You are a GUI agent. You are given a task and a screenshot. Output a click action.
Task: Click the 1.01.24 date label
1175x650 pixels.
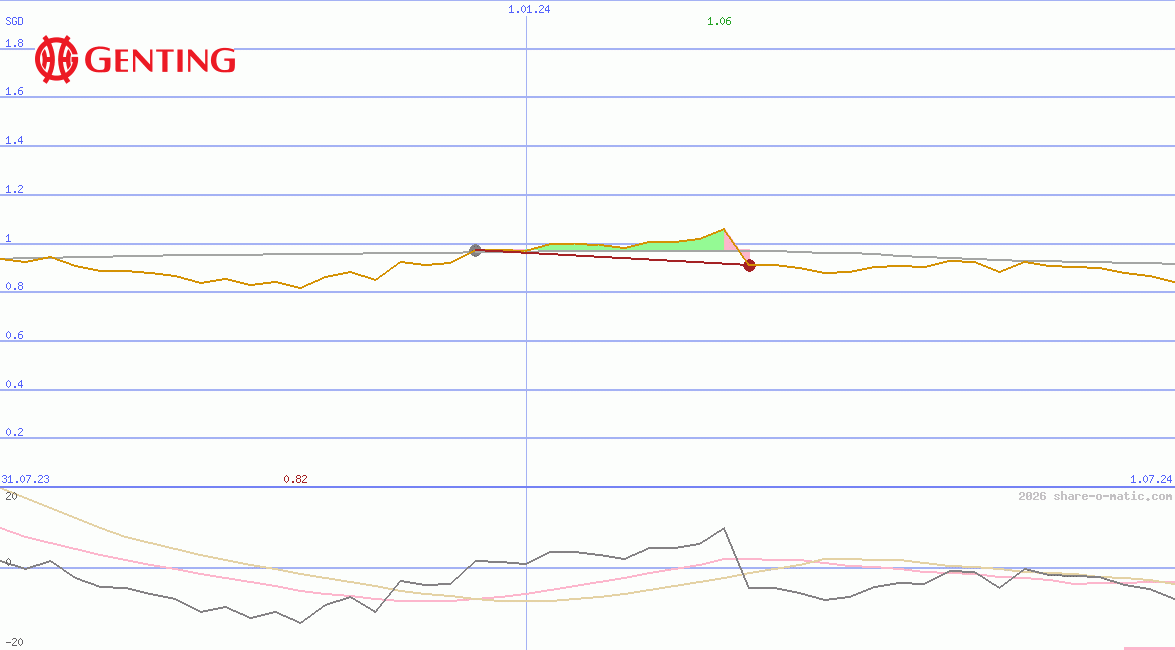[529, 9]
